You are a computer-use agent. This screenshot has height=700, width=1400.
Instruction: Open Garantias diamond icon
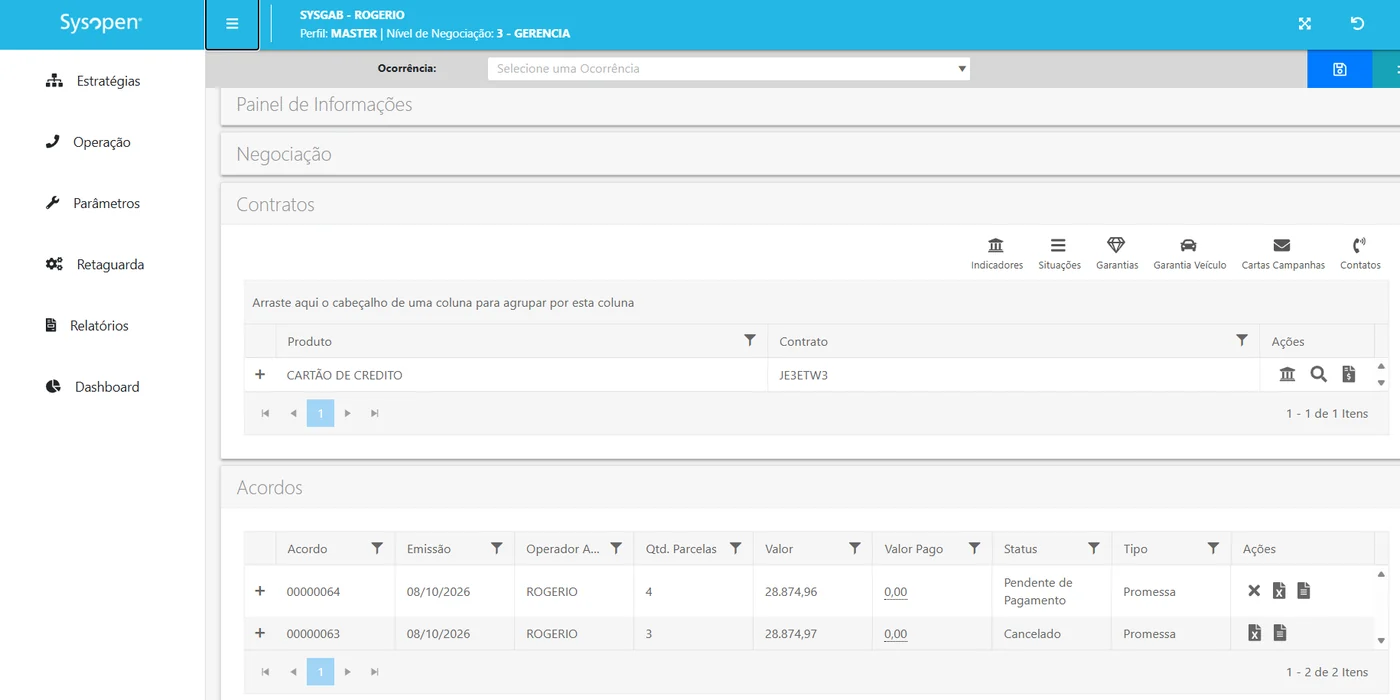coord(1117,254)
